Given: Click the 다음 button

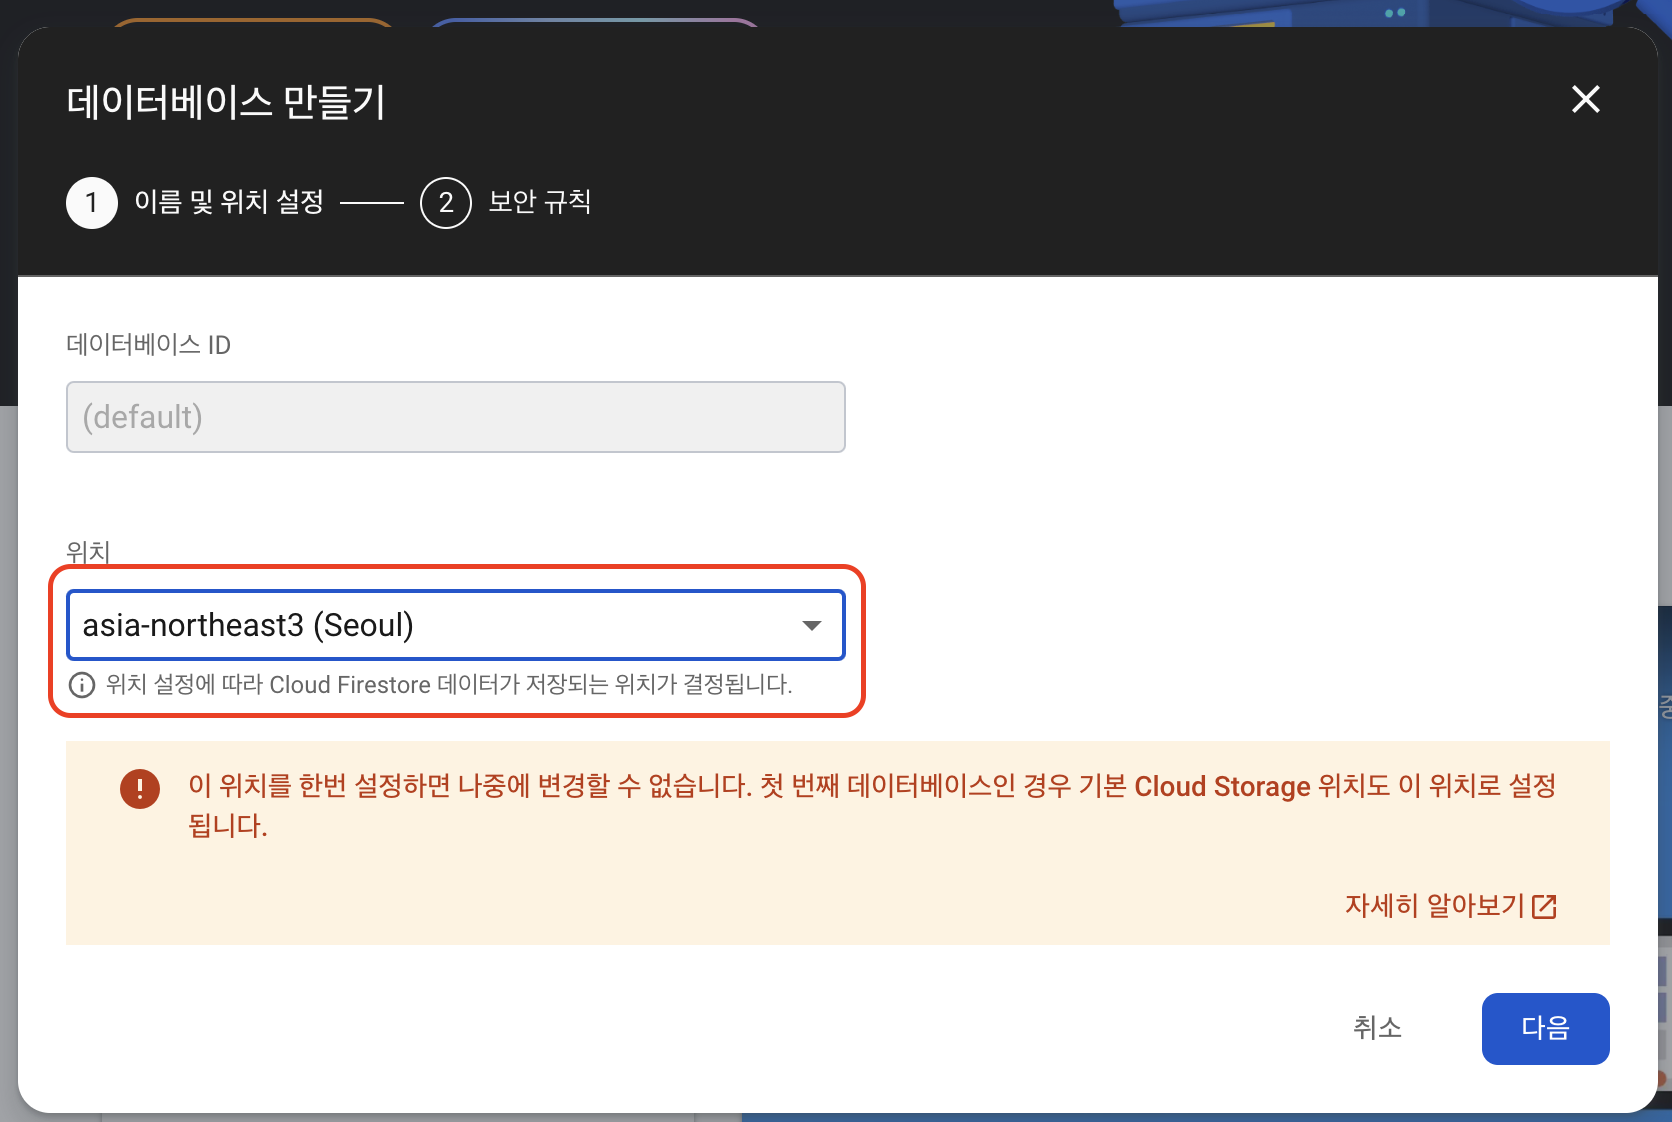Looking at the screenshot, I should [x=1546, y=1029].
